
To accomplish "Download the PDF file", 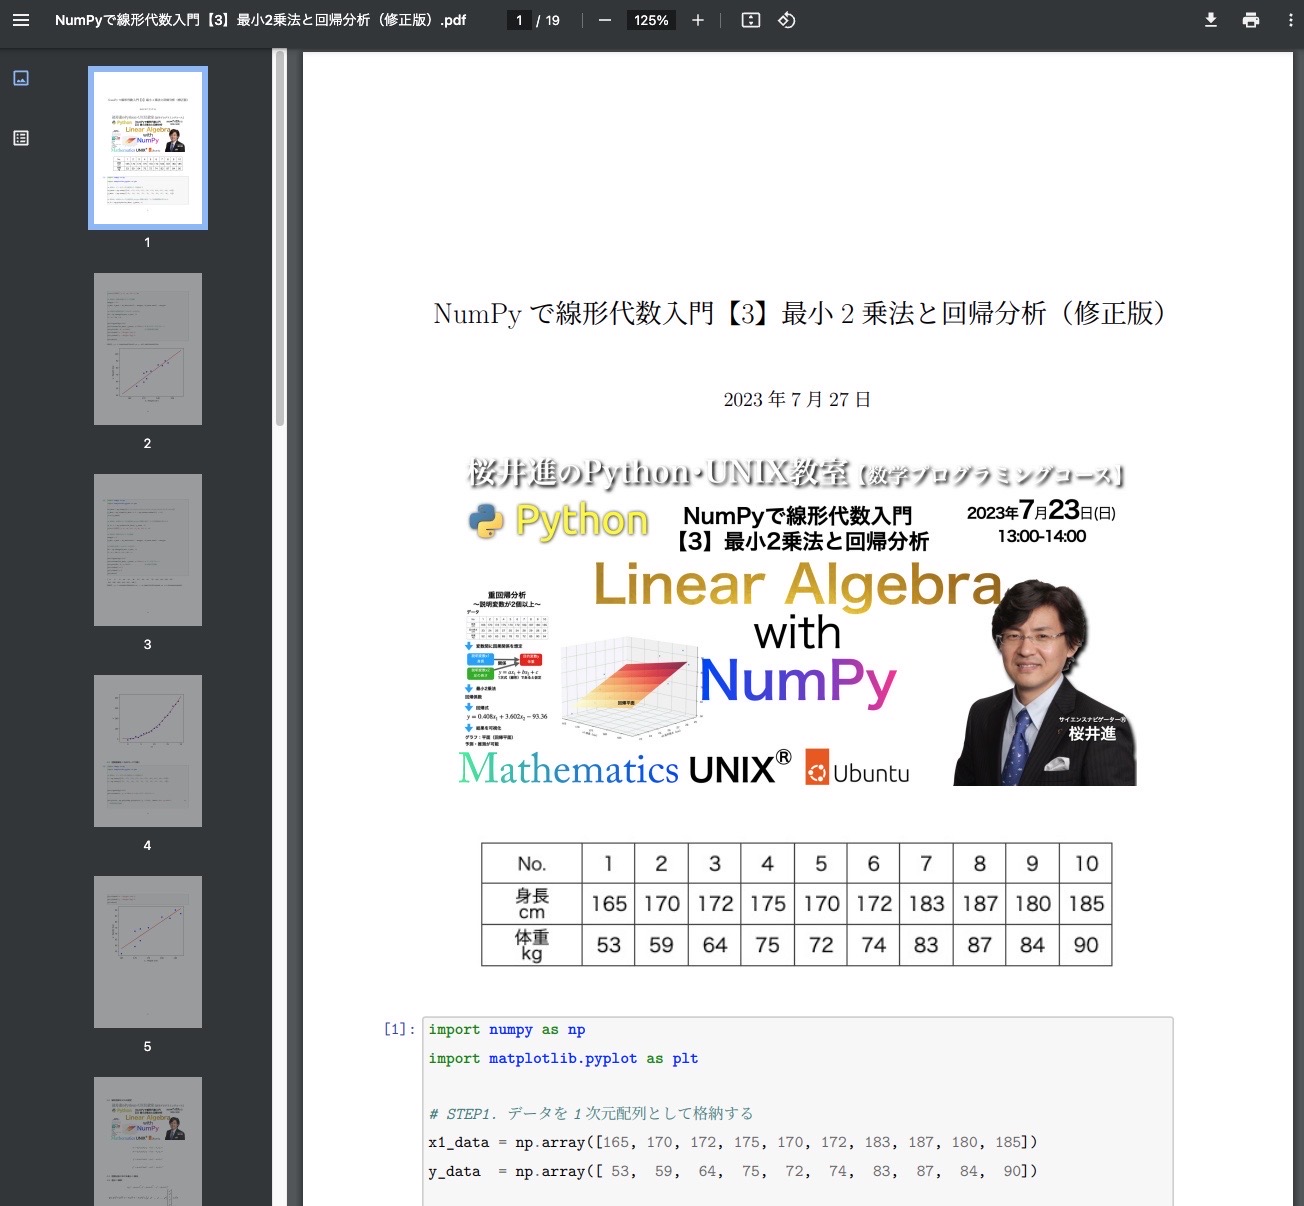I will pos(1211,20).
